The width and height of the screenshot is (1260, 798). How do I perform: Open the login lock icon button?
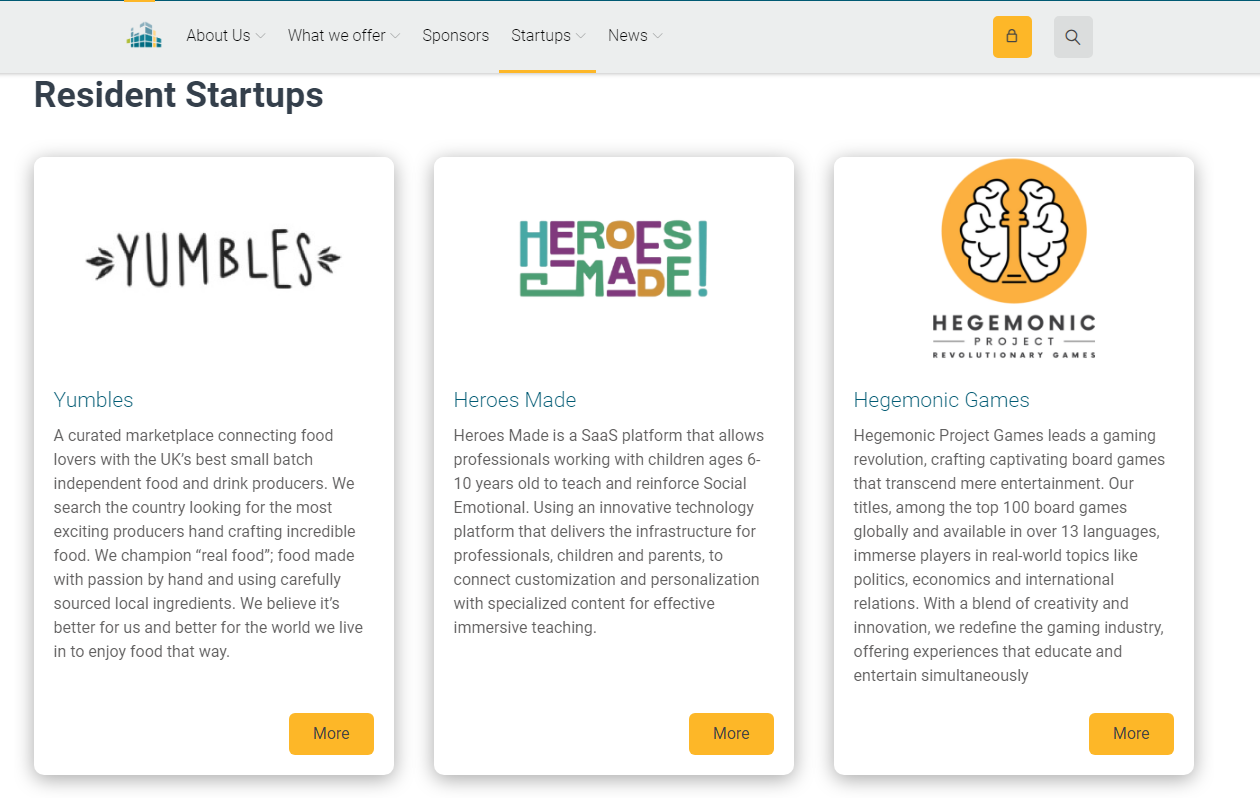[x=1012, y=37]
